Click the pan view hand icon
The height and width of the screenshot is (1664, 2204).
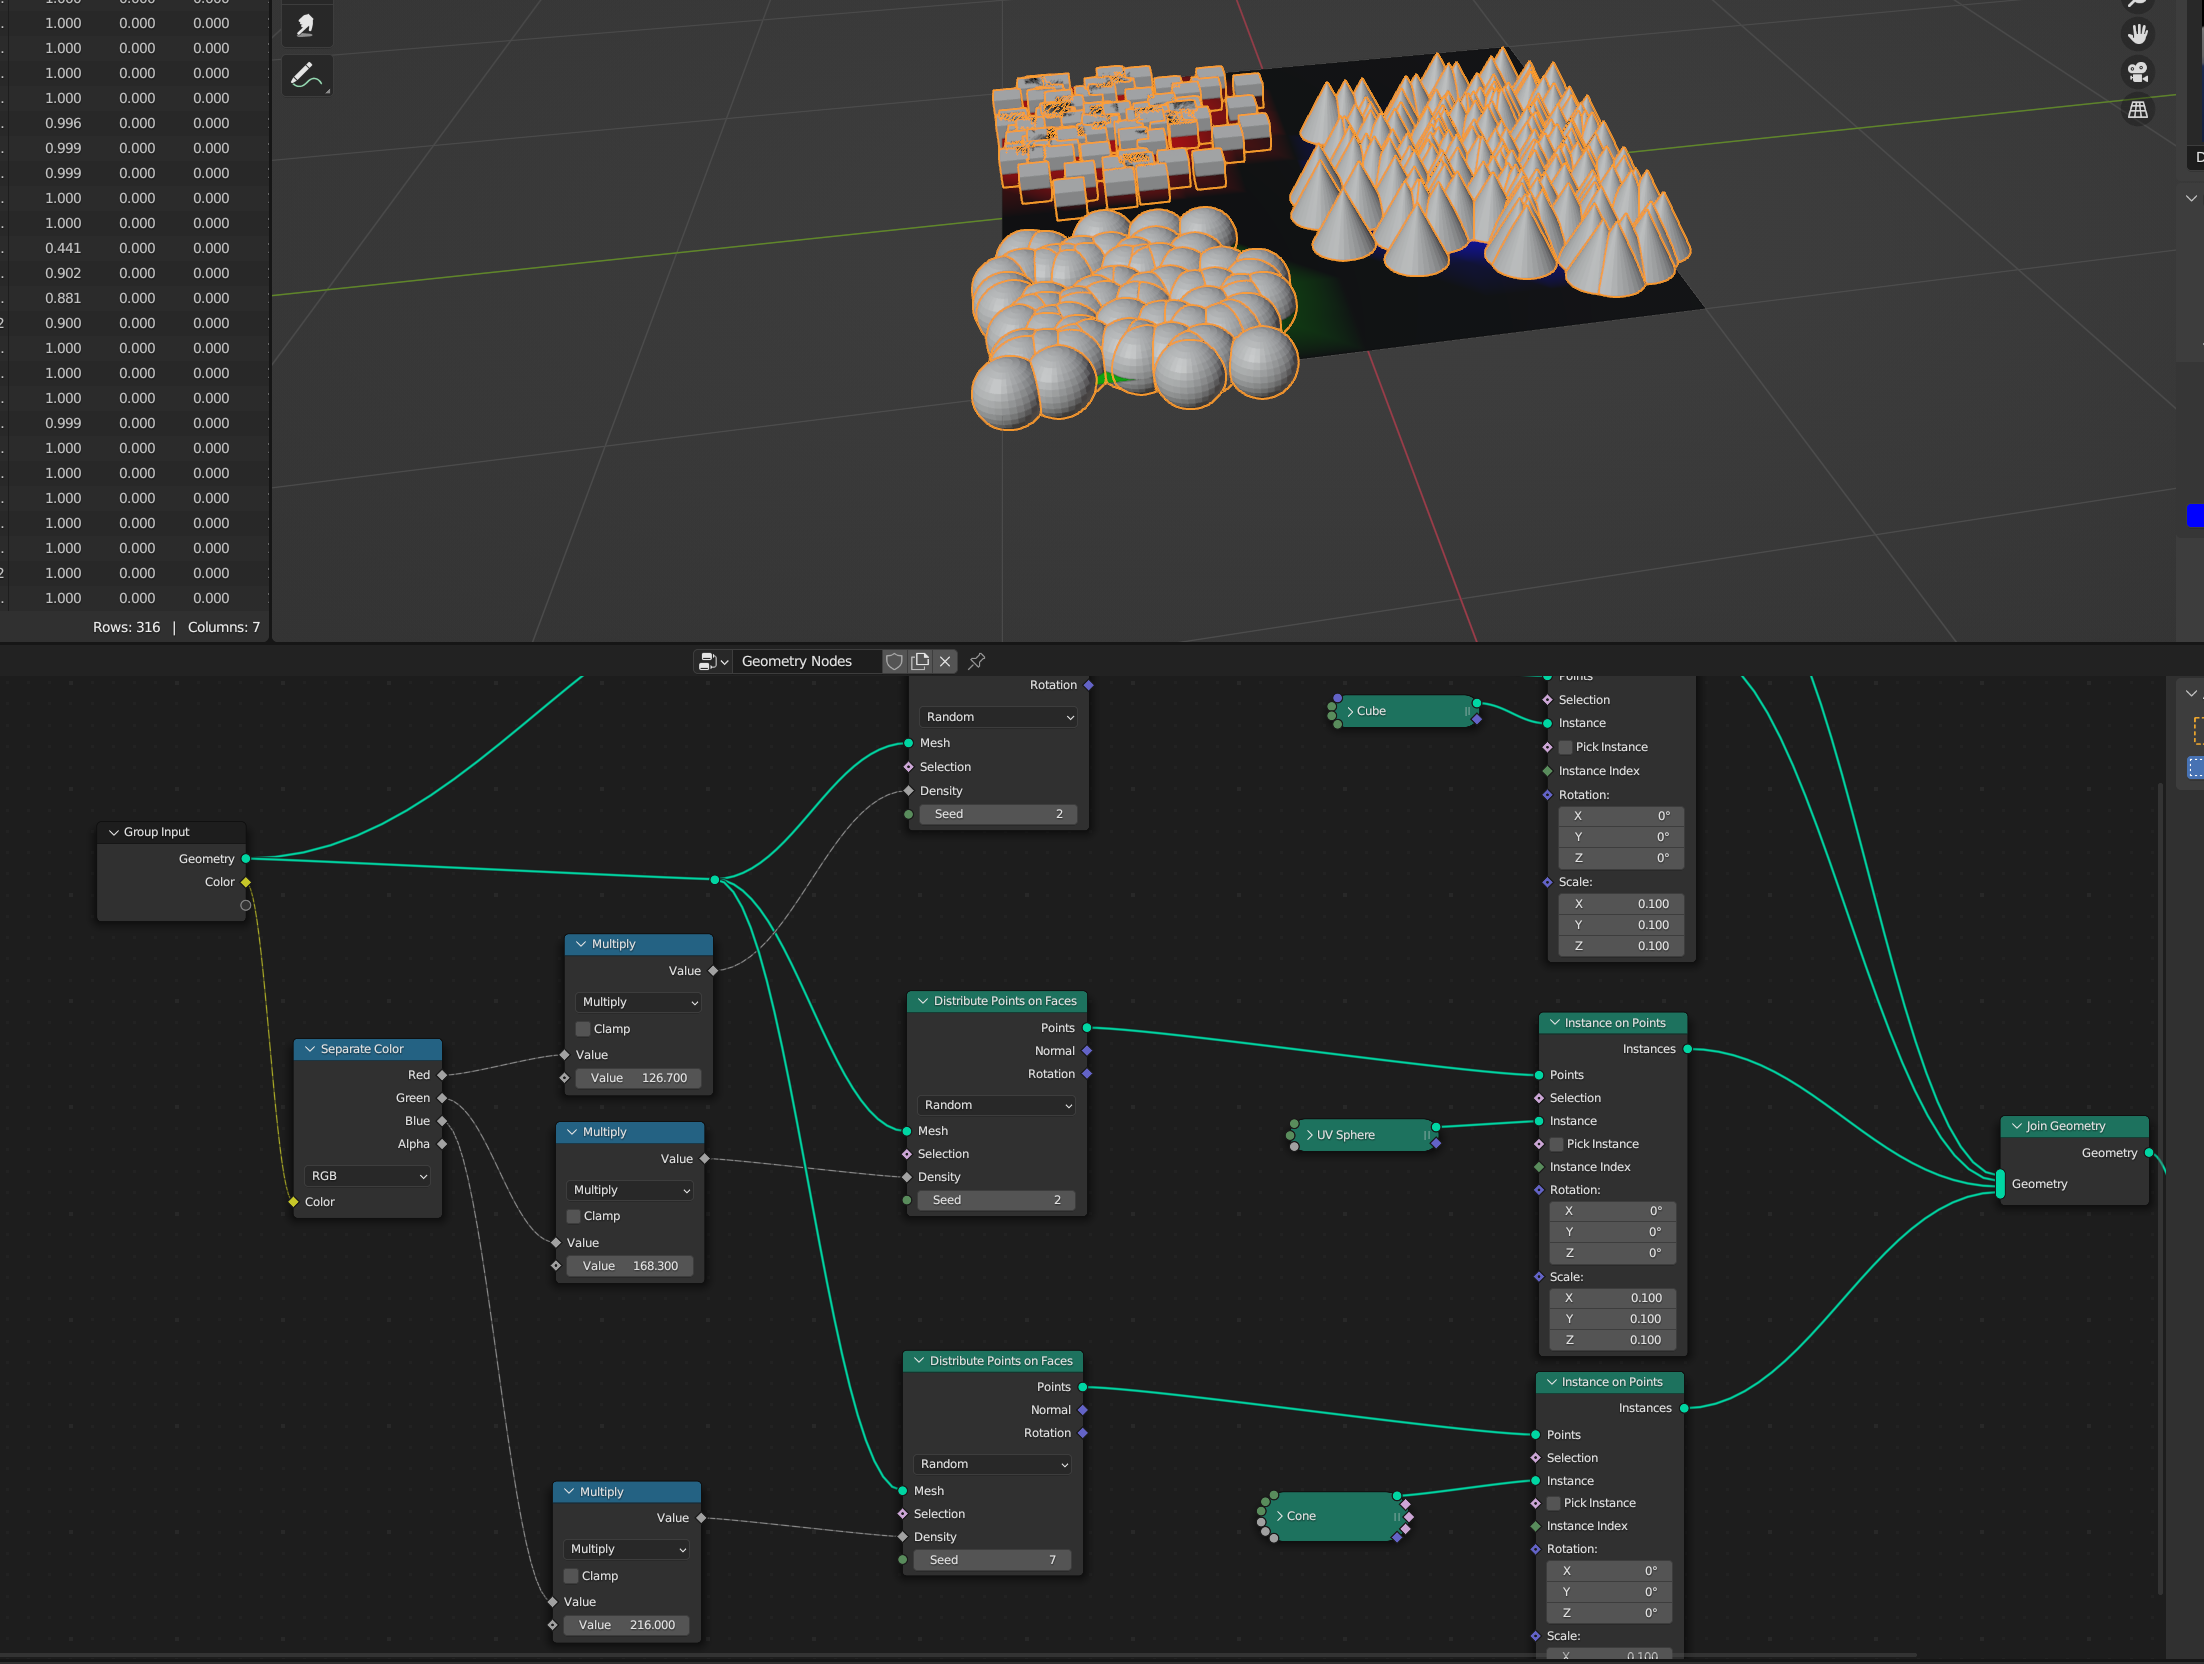click(x=2138, y=34)
